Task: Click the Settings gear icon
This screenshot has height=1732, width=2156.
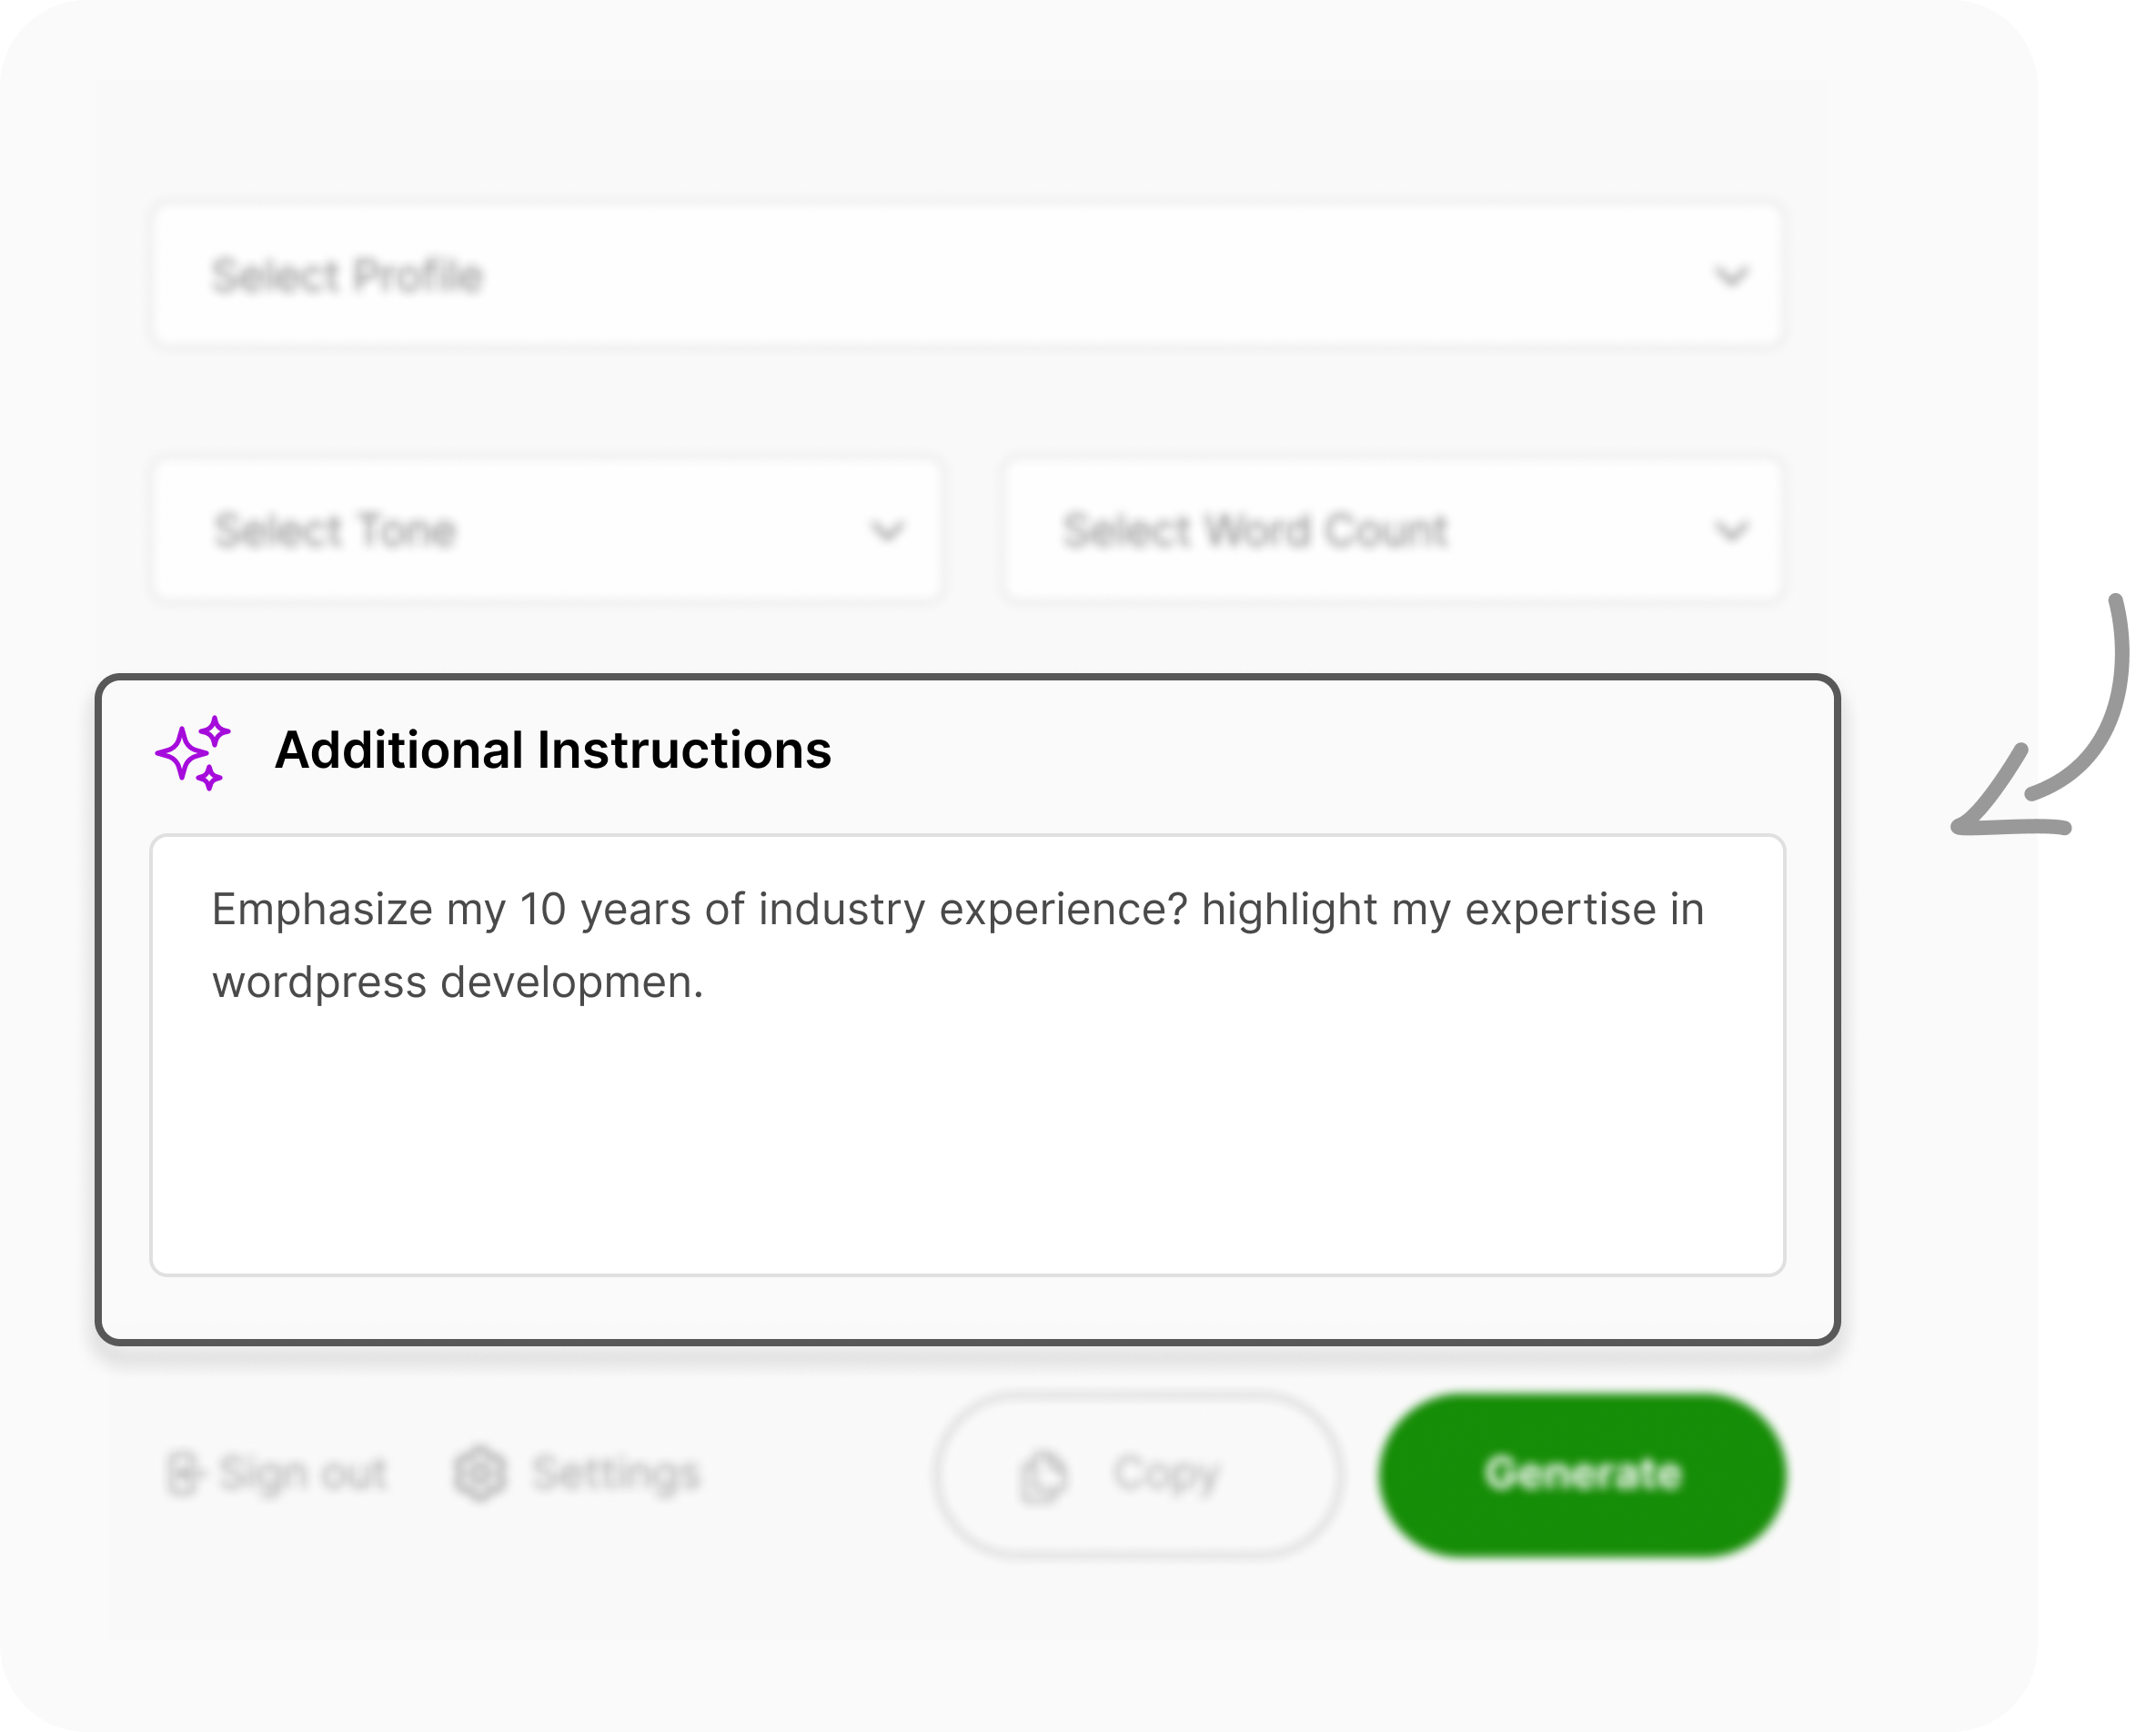Action: point(480,1473)
